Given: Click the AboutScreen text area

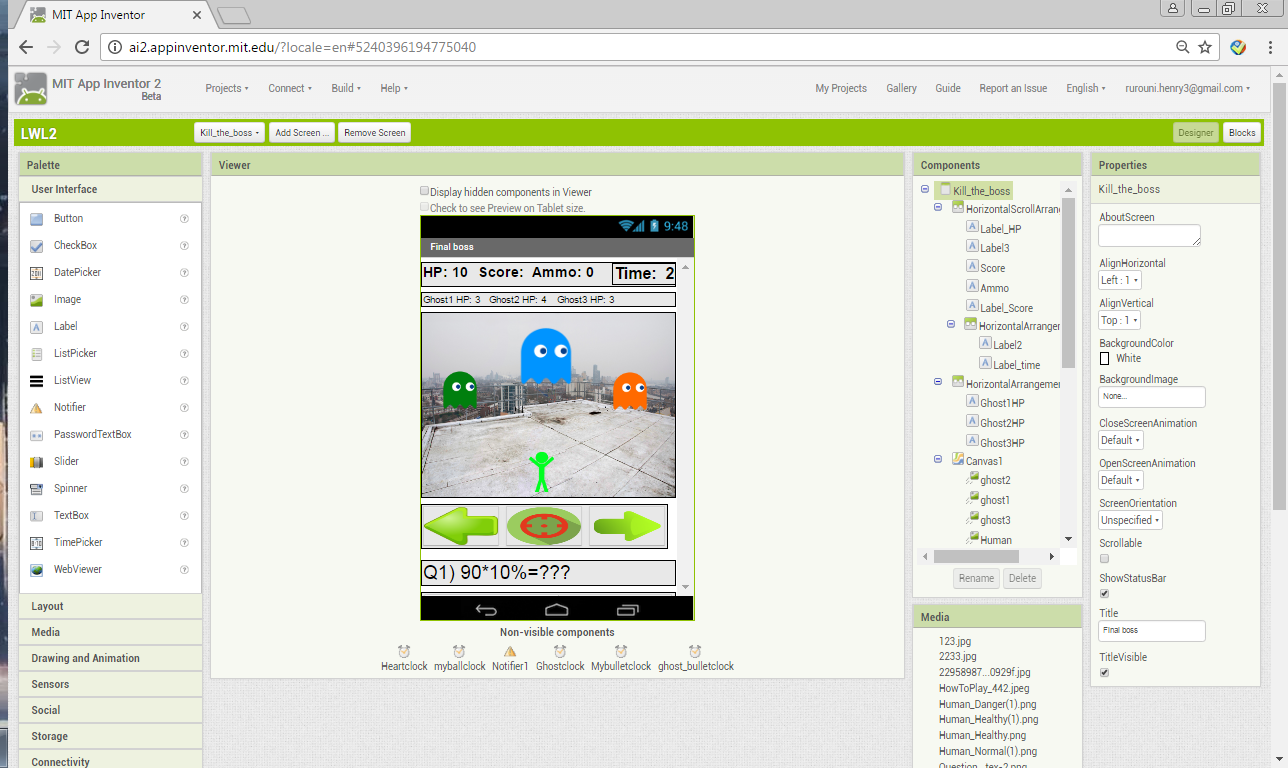Looking at the screenshot, I should point(1149,235).
